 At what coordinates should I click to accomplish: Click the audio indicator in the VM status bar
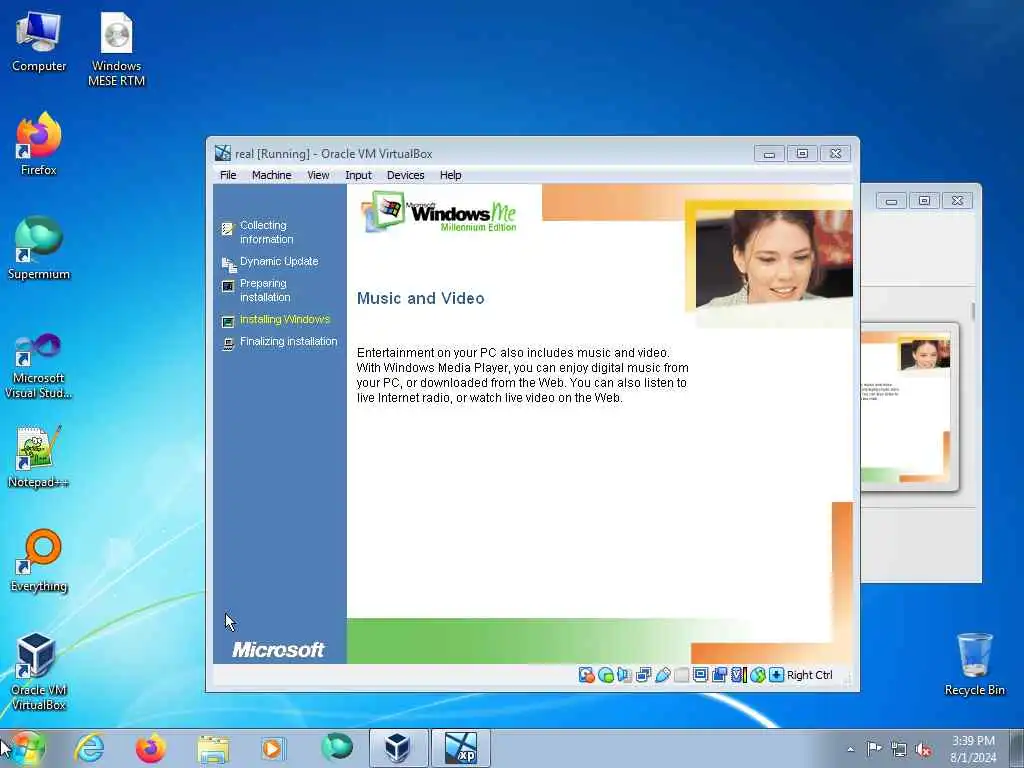pos(624,675)
